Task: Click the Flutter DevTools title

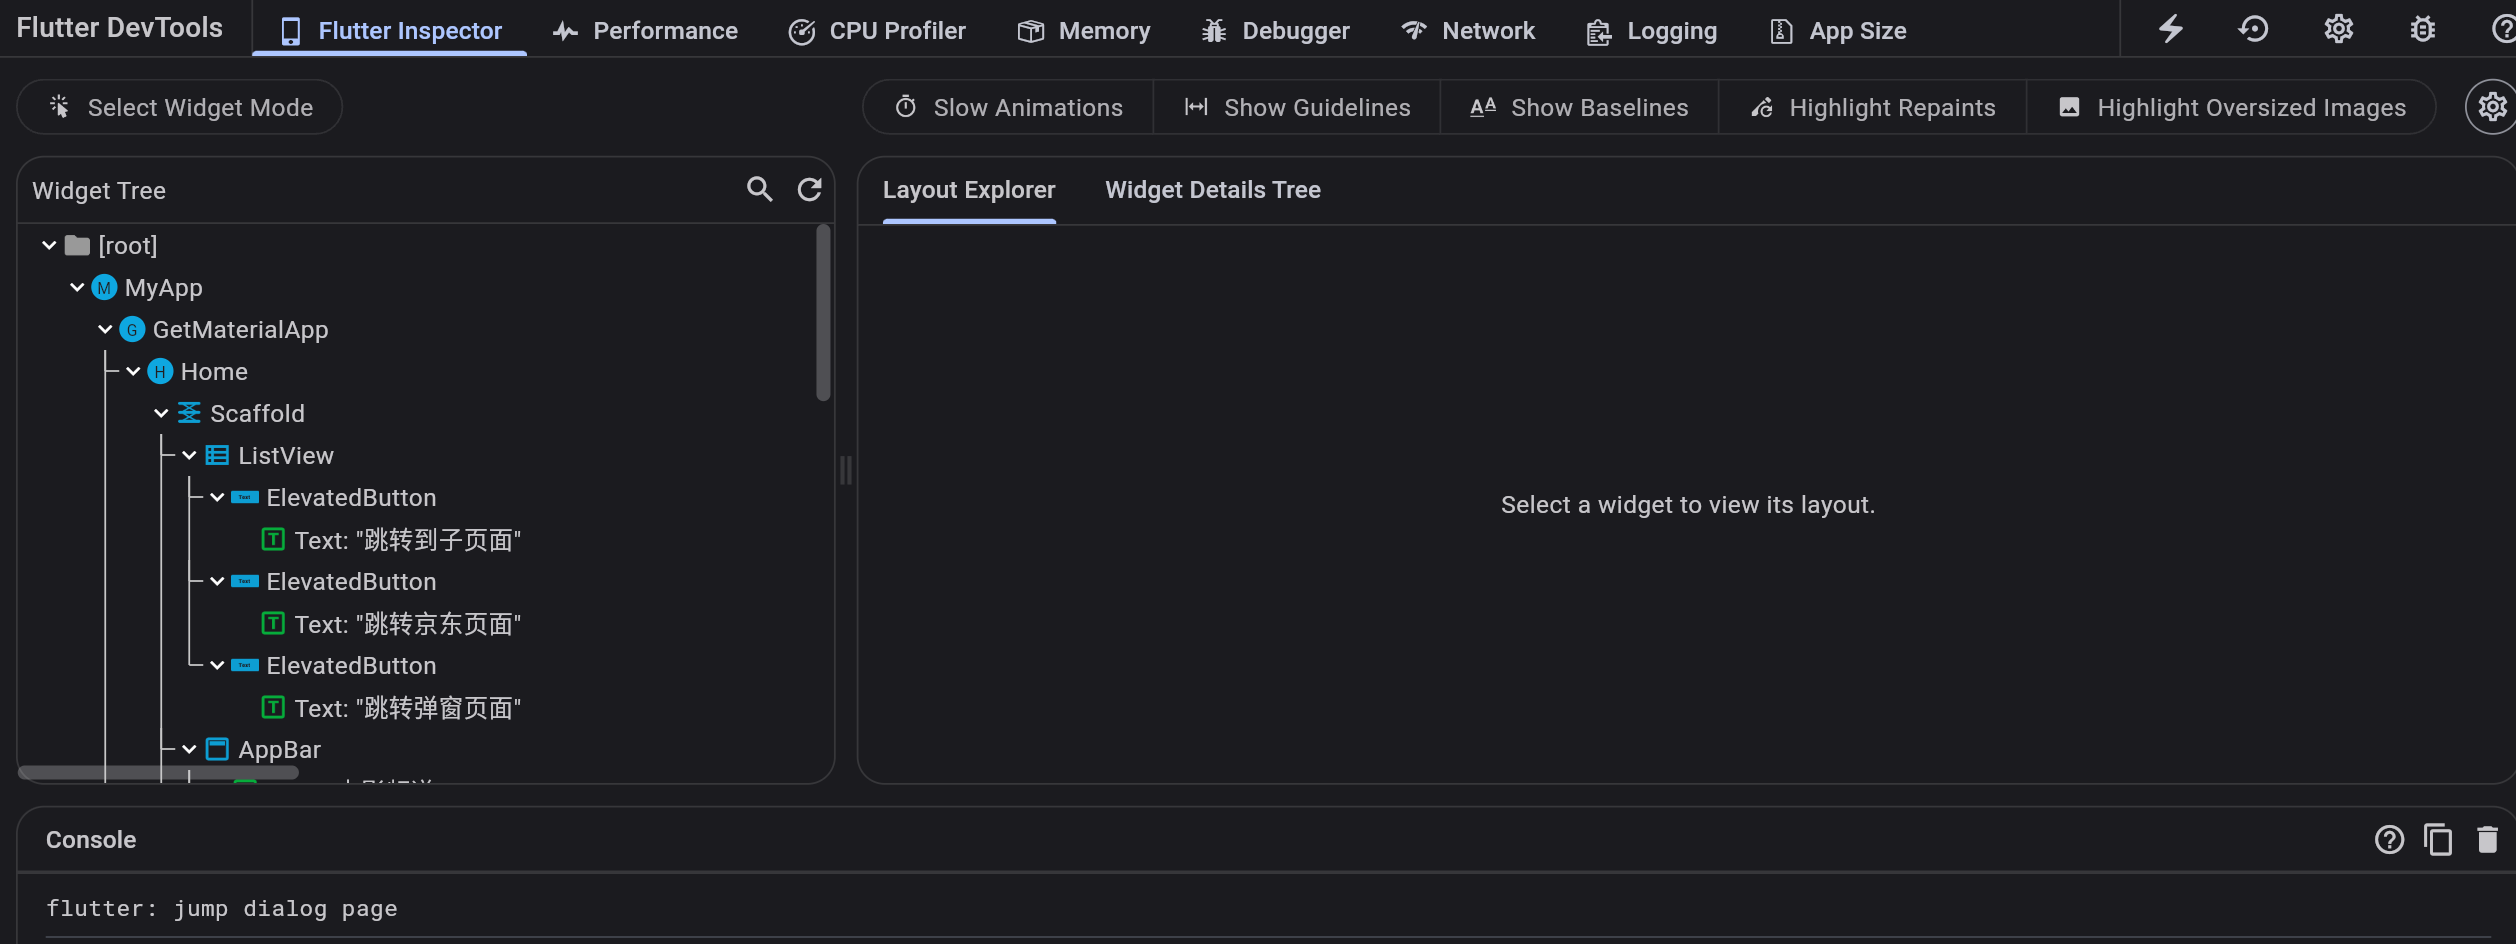Action: 119,28
